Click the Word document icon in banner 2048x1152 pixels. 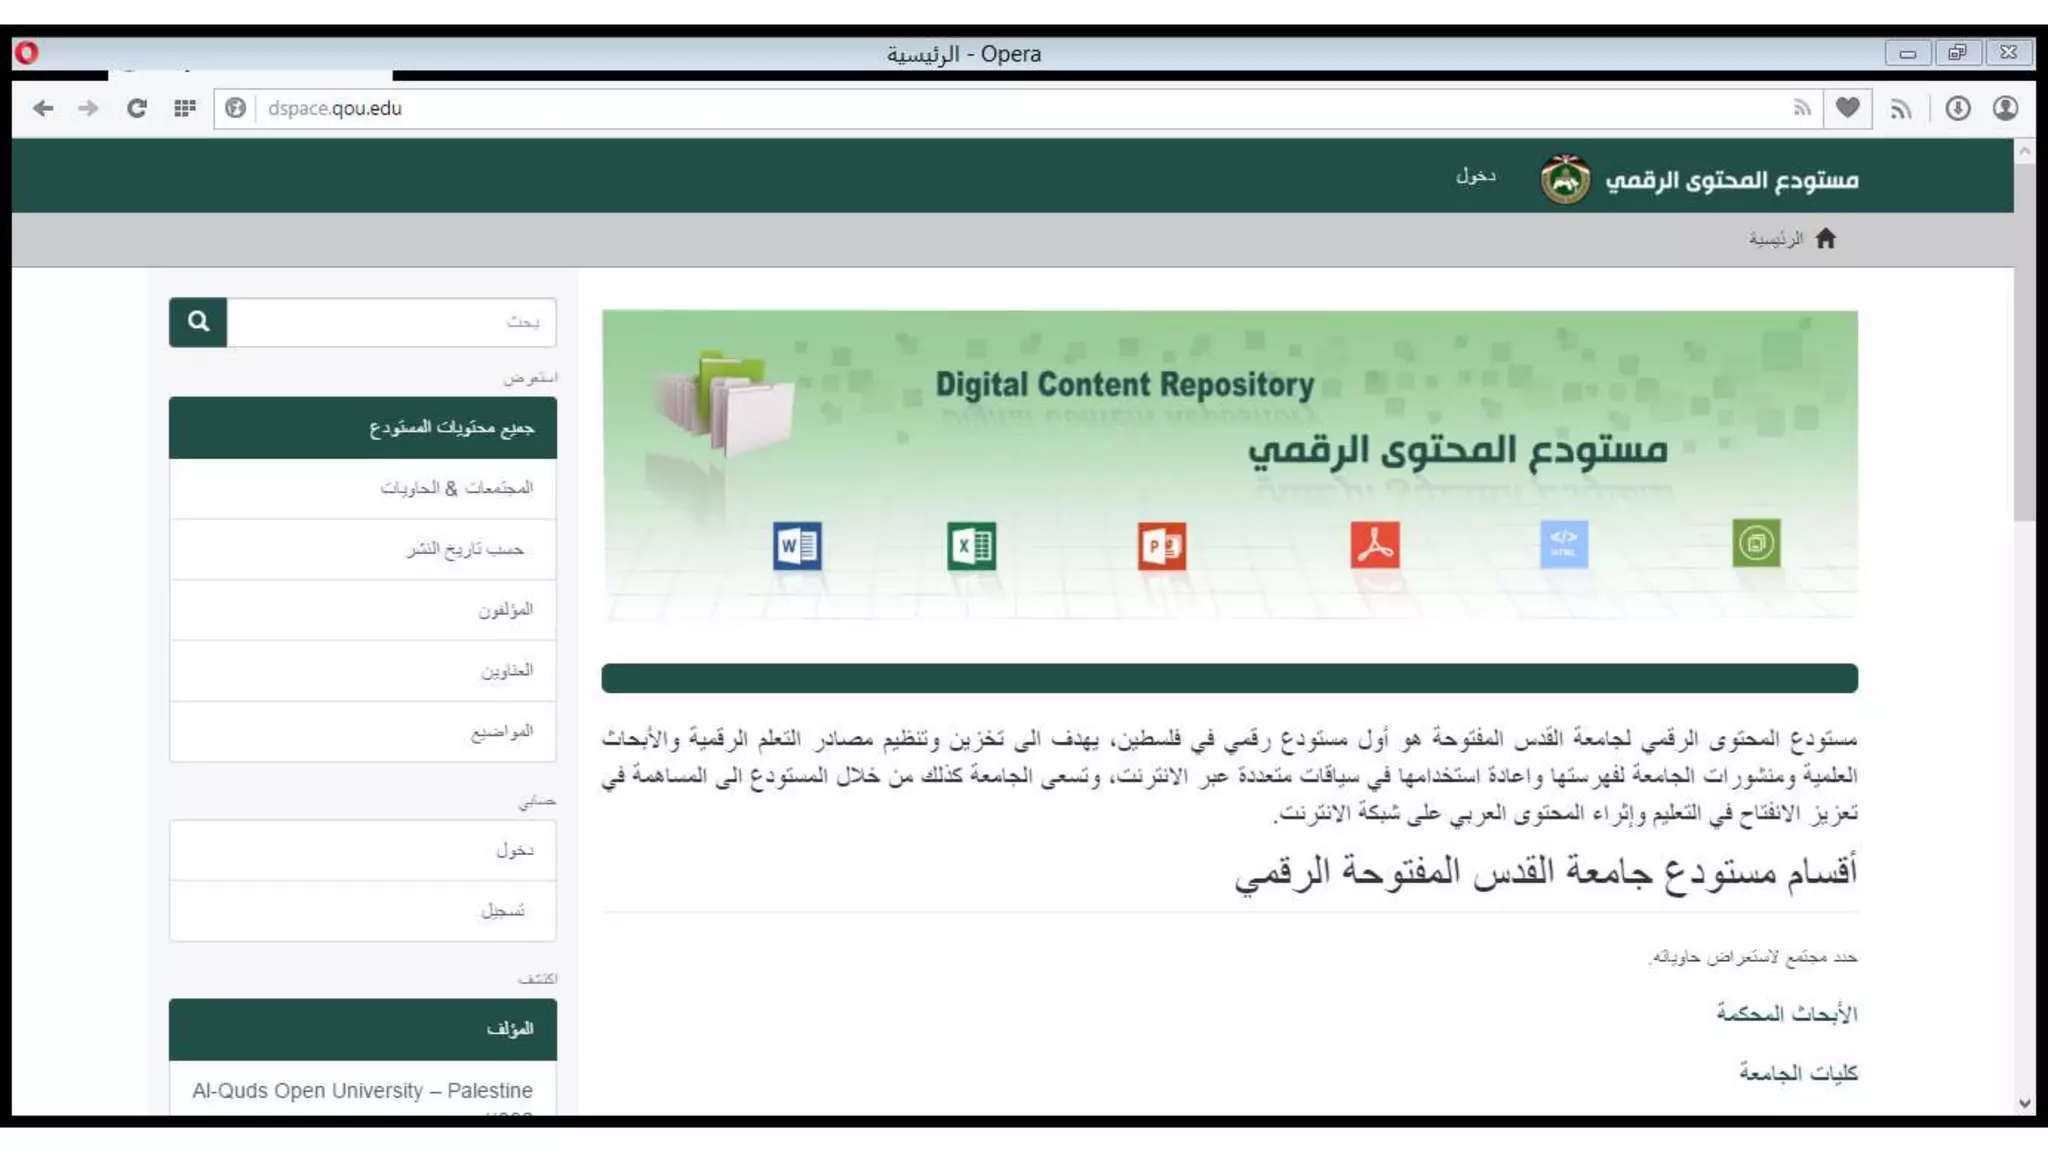pyautogui.click(x=797, y=546)
